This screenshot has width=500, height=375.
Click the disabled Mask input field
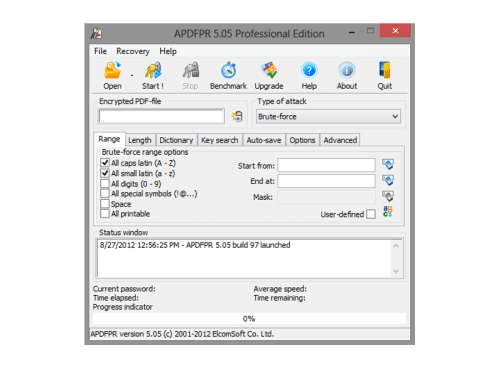[x=326, y=197]
